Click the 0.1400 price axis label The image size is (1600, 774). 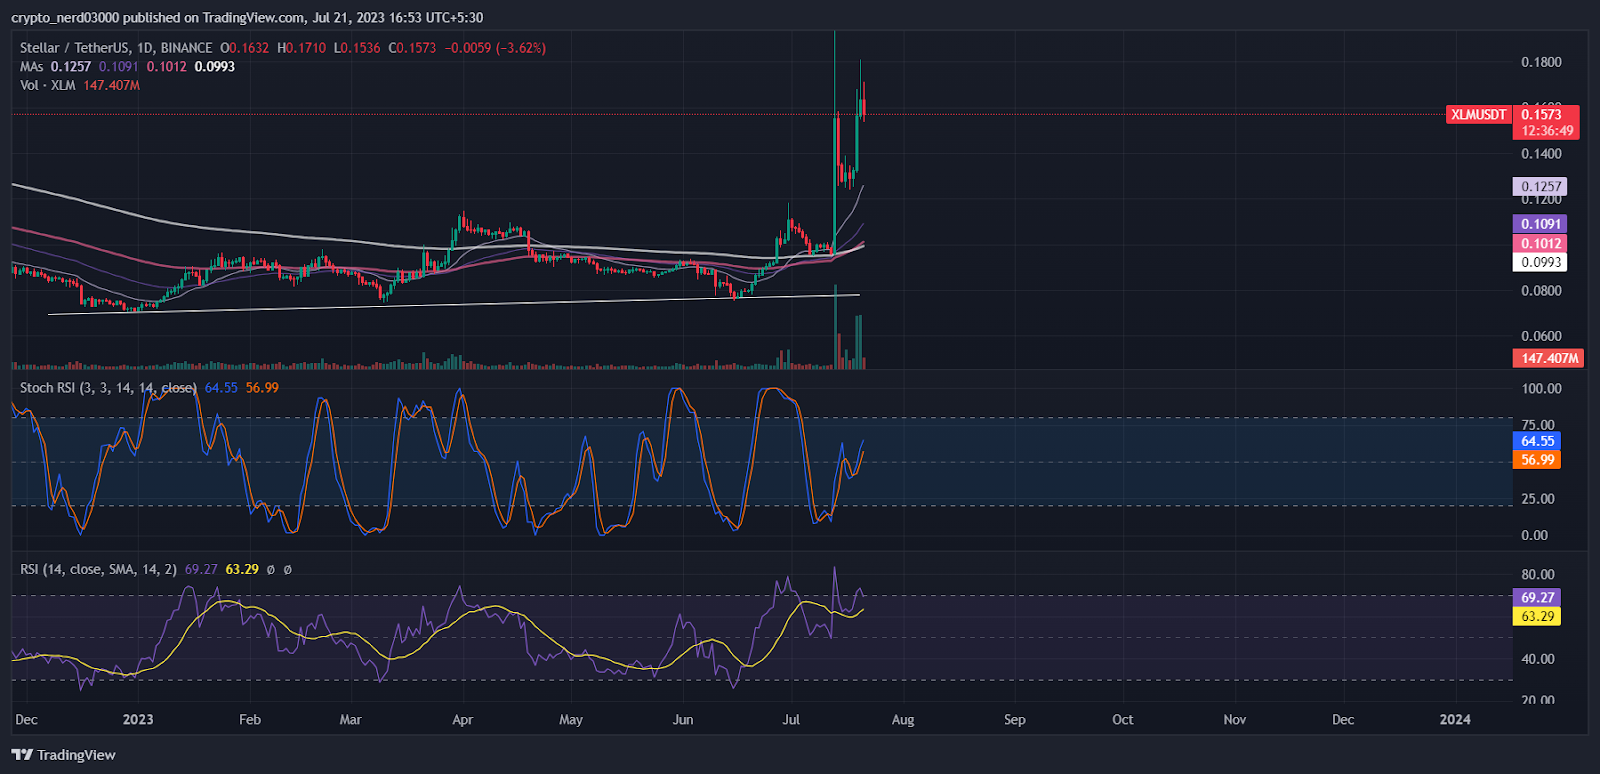(1541, 154)
